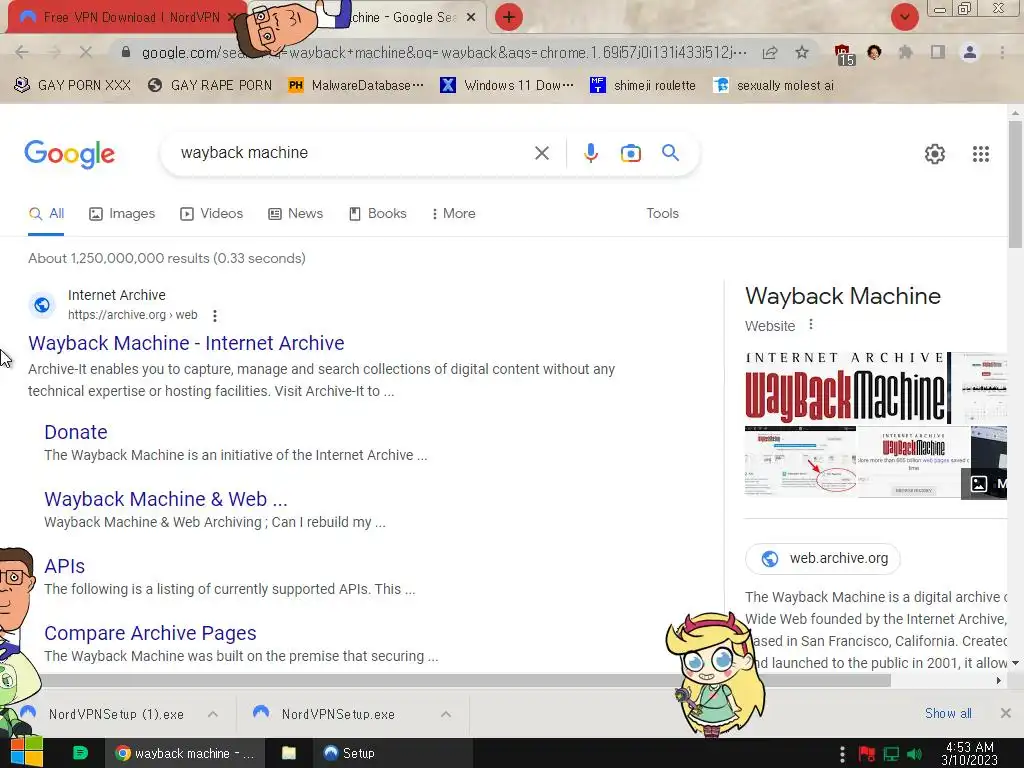Expand the More search filters menu
The height and width of the screenshot is (768, 1024).
tap(453, 214)
